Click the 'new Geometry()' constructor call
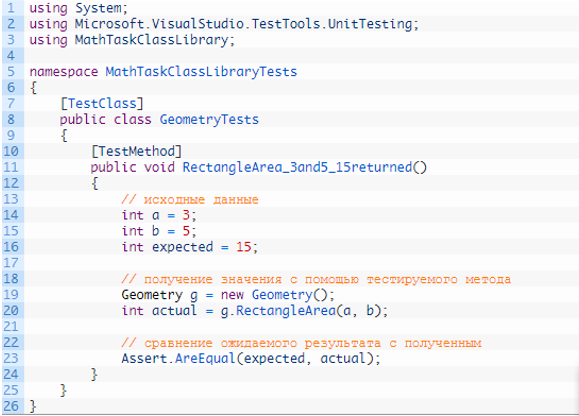Viewport: 579px width, 416px height. point(278,295)
